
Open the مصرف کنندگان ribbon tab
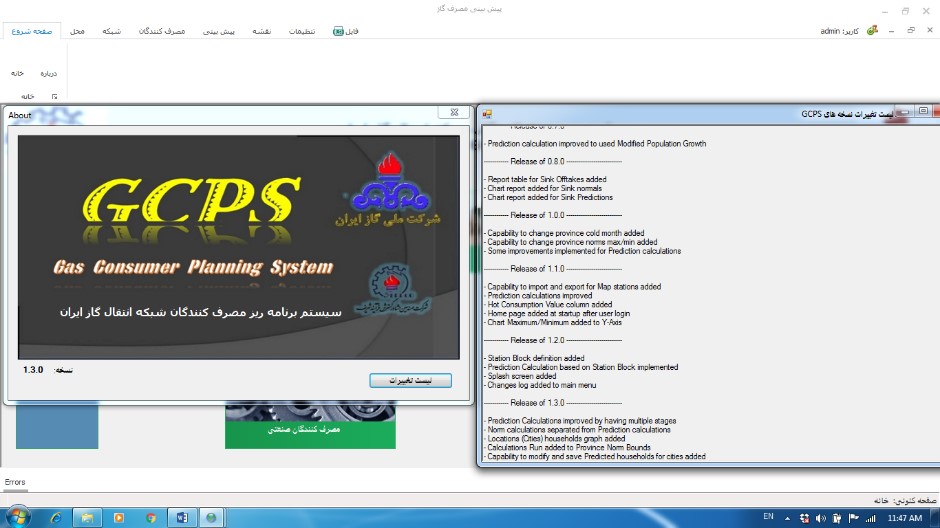click(x=162, y=31)
